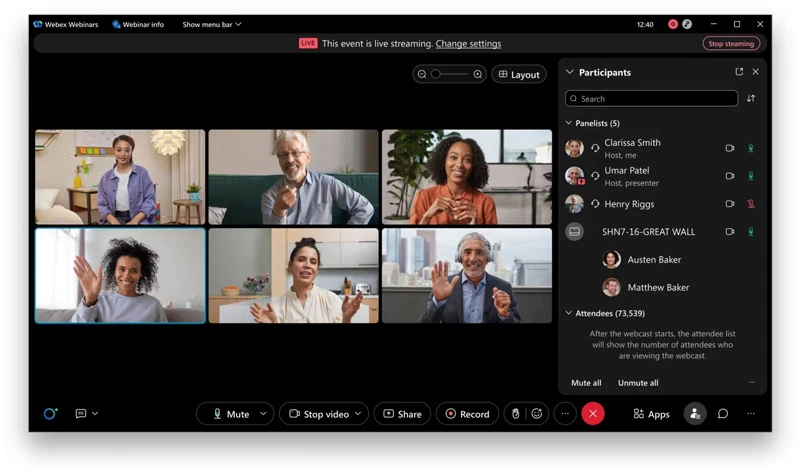800x474 pixels.
Task: Raise hand using the hand icon
Action: click(515, 414)
